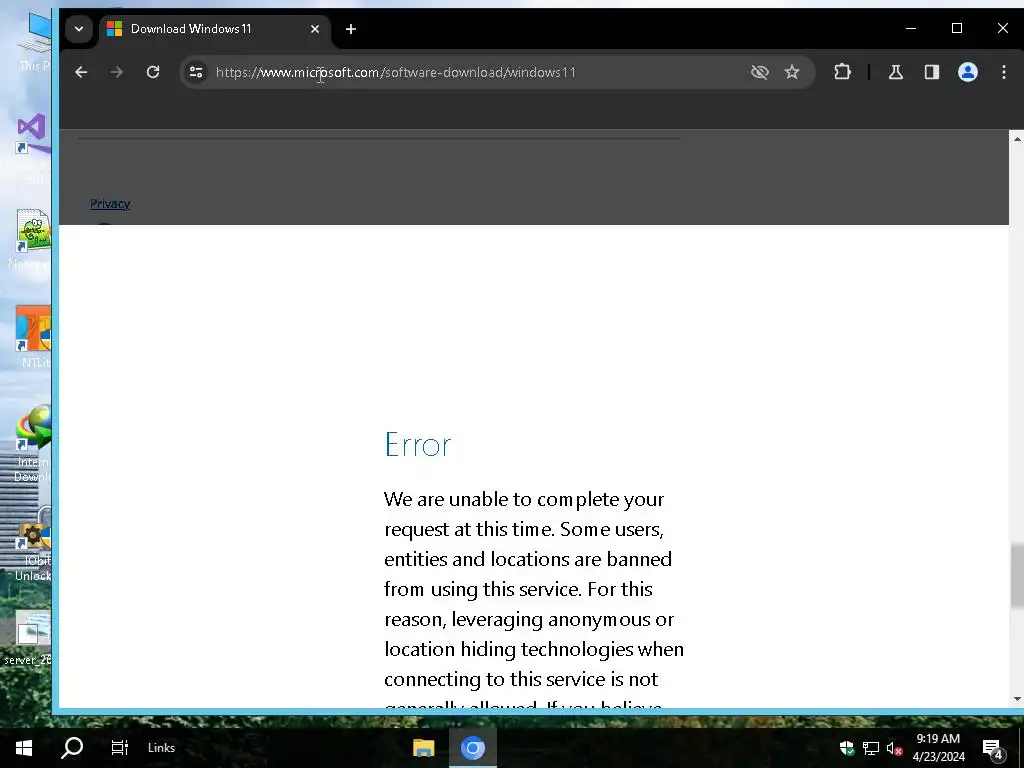This screenshot has height=768, width=1024.
Task: Select the NTLite desktop shortcut
Action: pyautogui.click(x=33, y=336)
